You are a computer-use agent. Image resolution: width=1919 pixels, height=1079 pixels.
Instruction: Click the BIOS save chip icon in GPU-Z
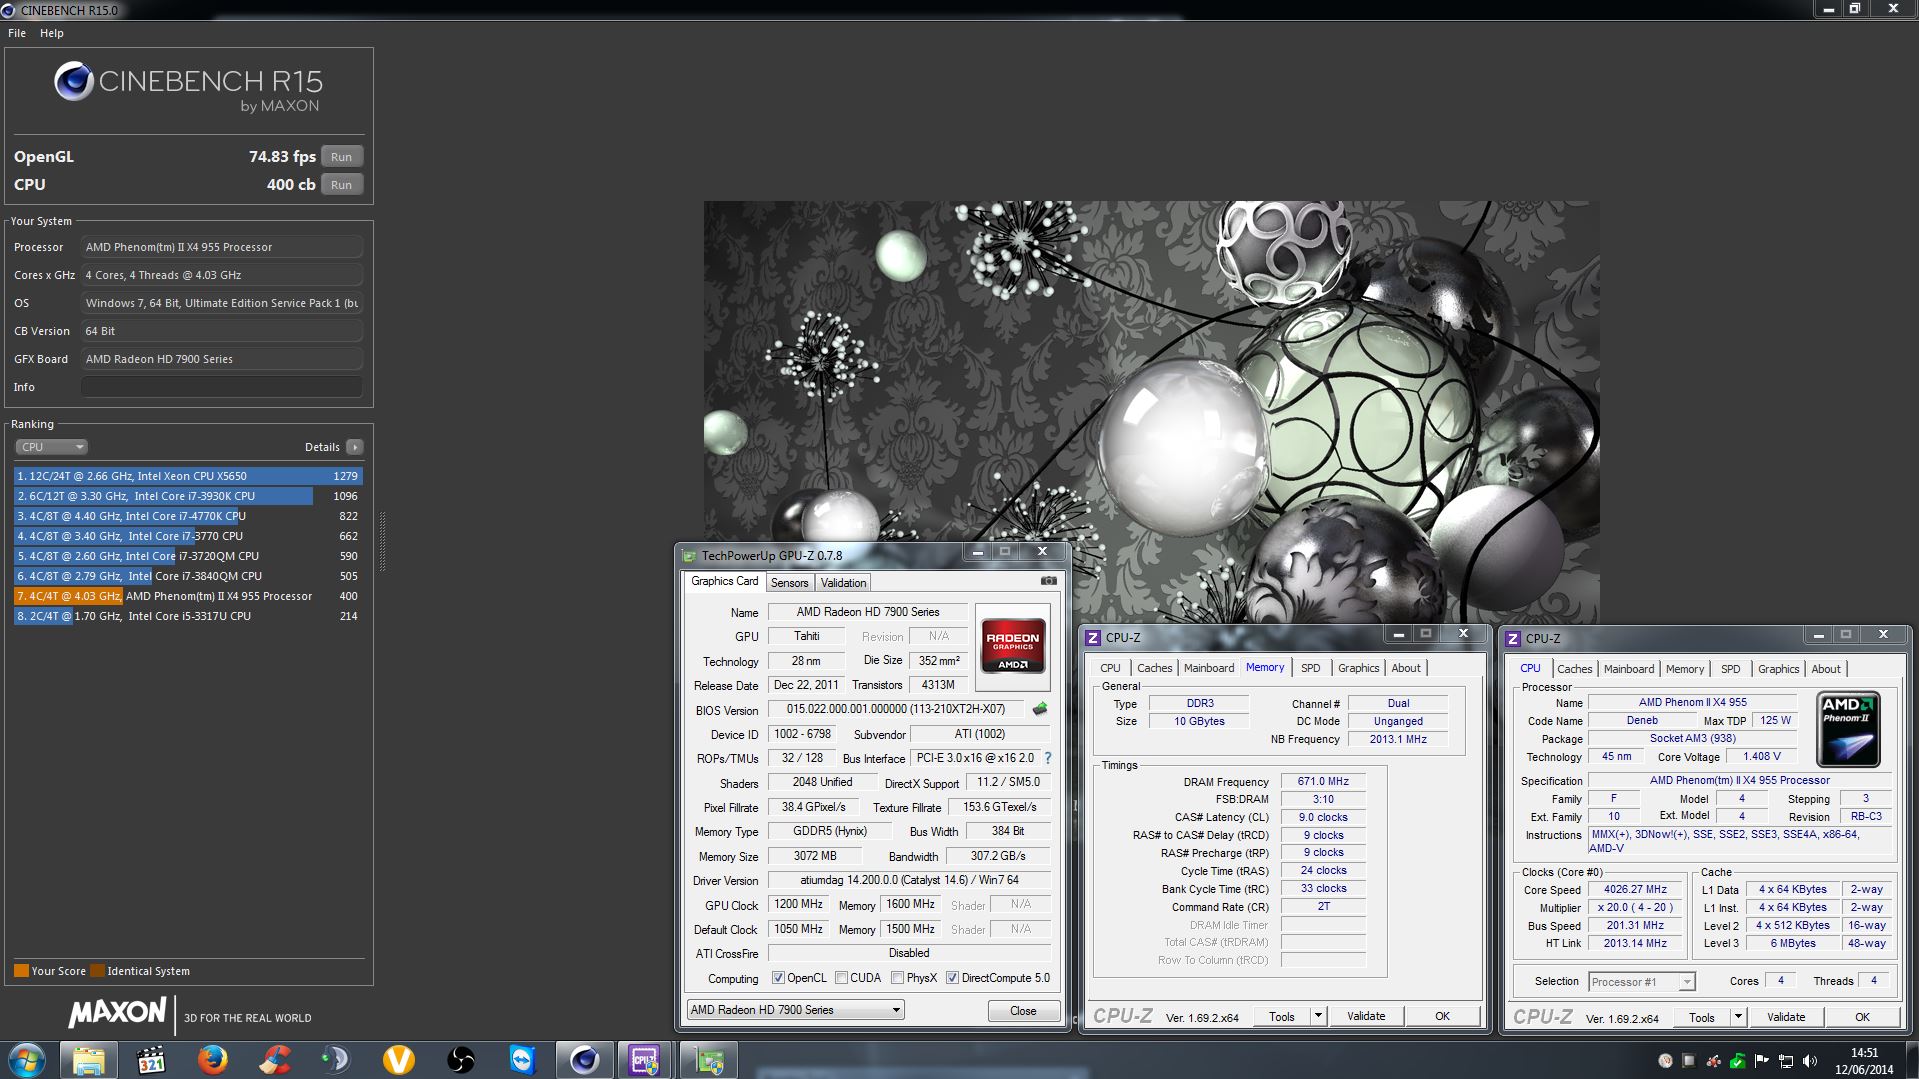[x=1040, y=709]
